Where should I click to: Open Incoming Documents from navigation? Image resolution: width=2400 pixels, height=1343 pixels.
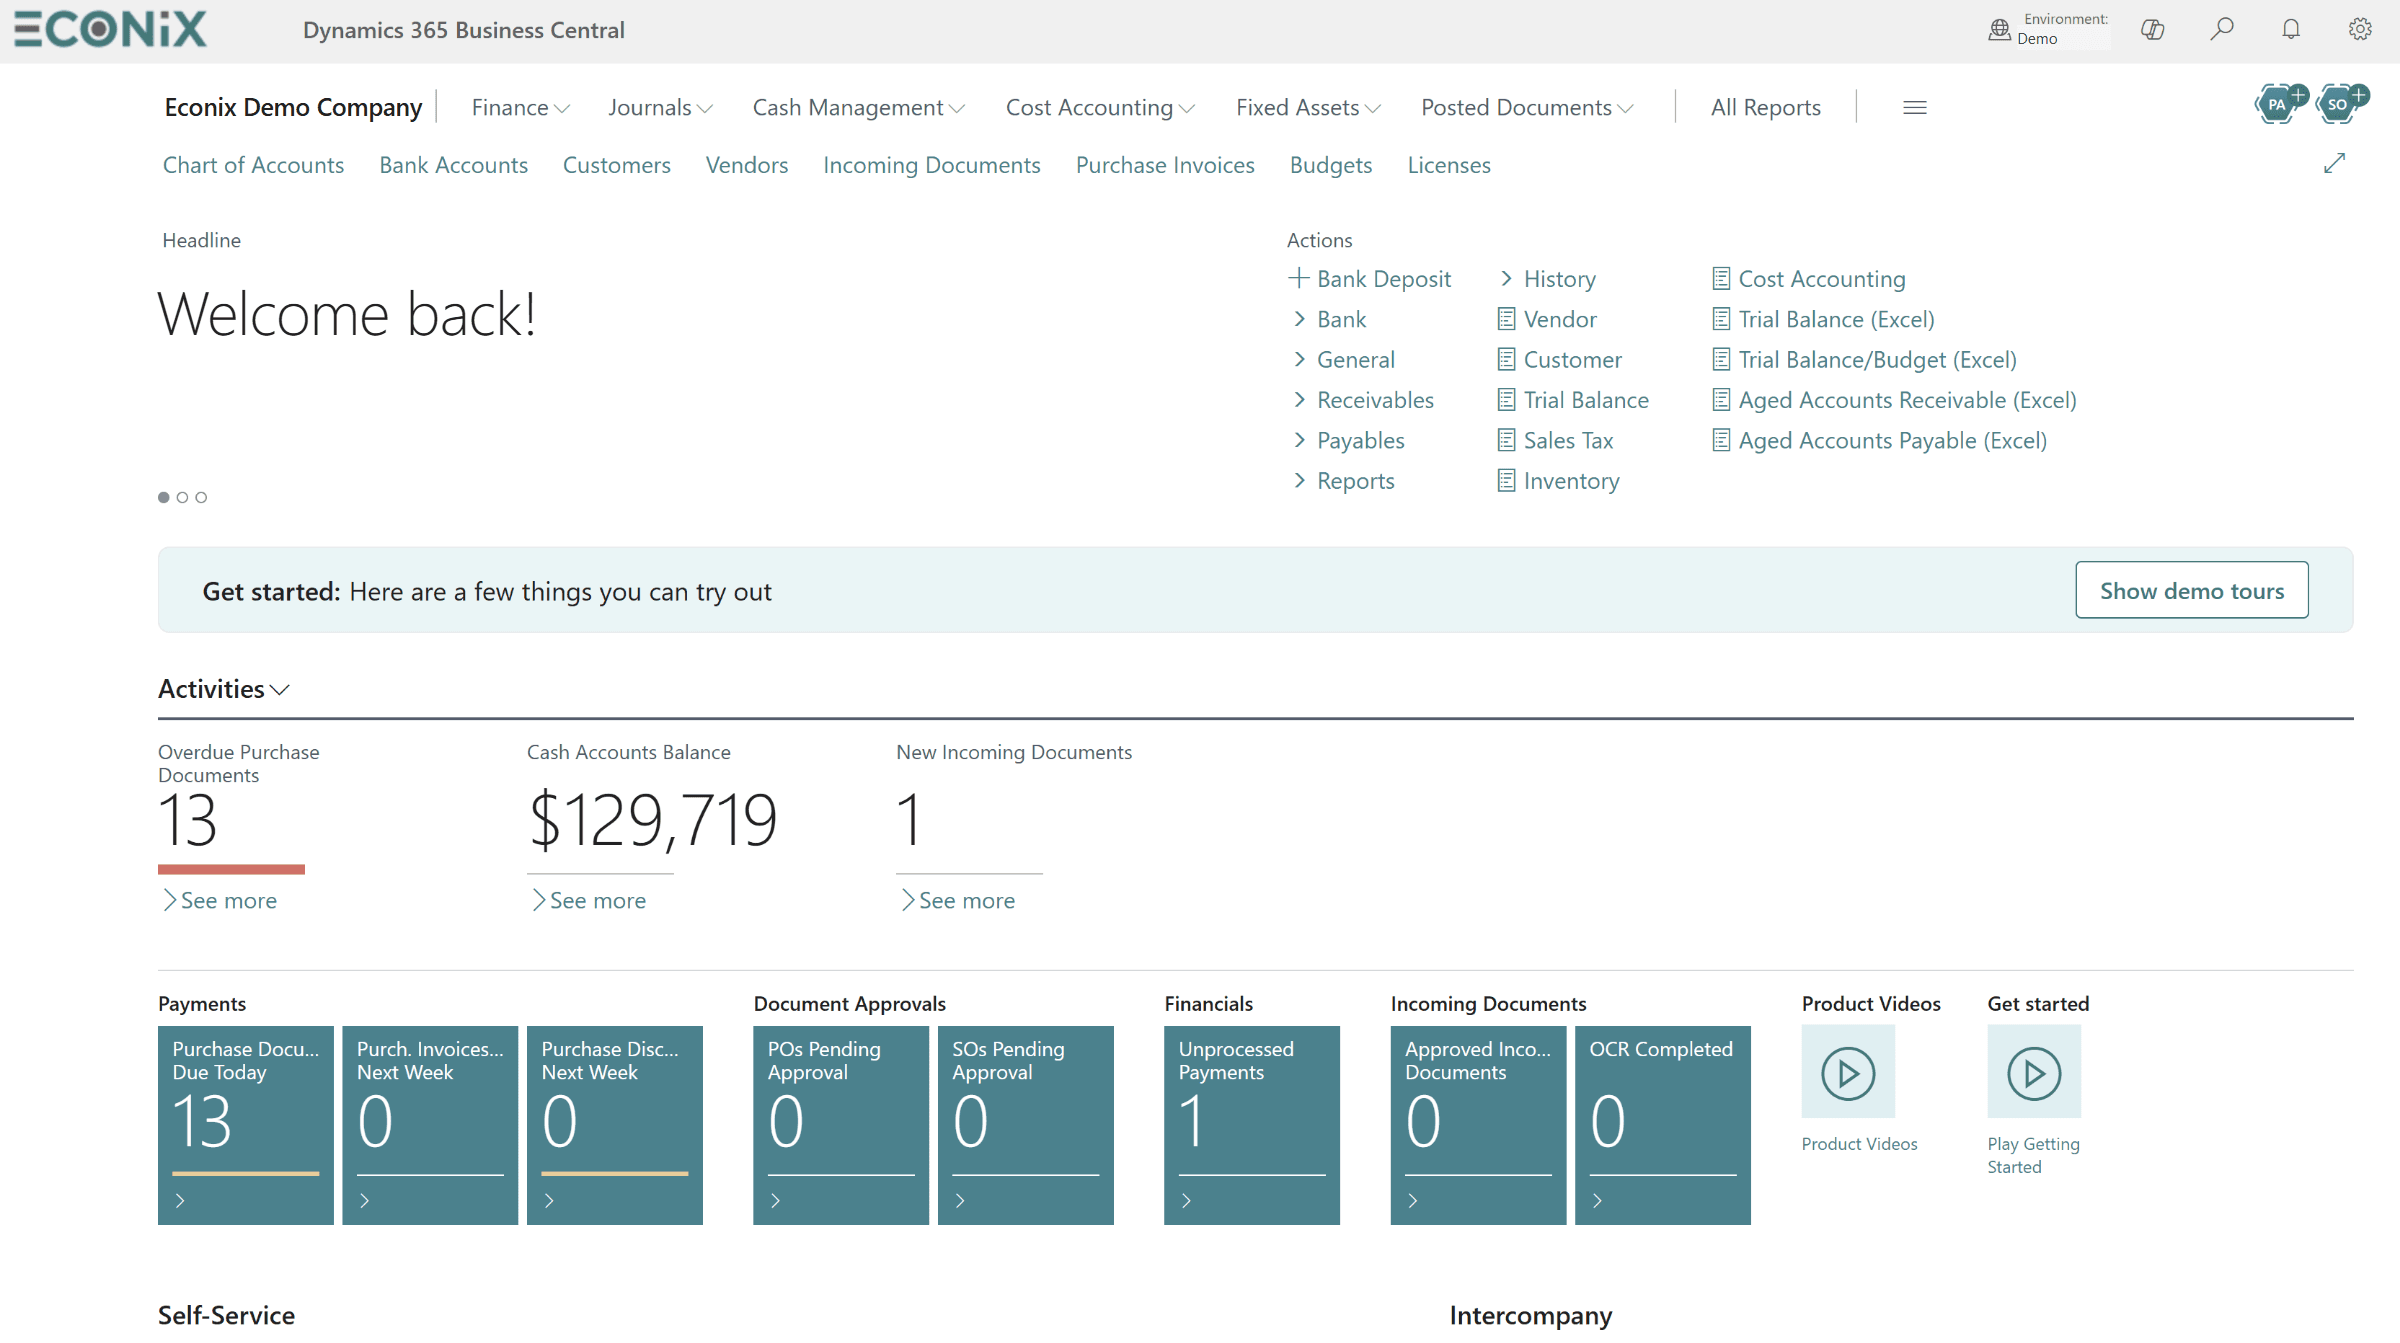[931, 165]
